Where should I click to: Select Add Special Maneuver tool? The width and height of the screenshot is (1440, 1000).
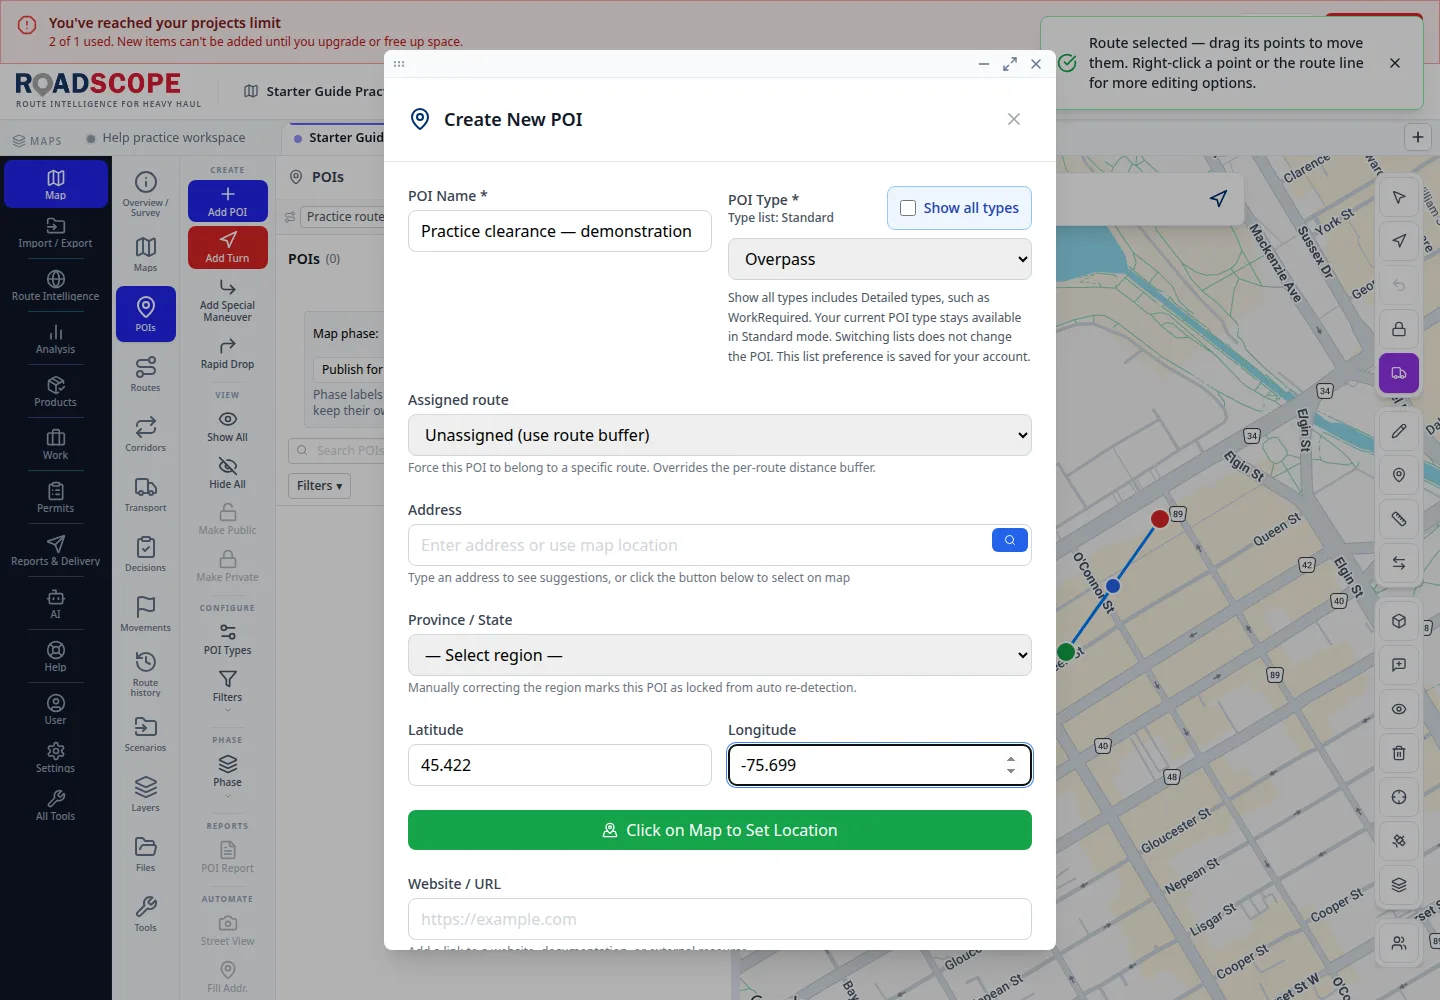[228, 299]
